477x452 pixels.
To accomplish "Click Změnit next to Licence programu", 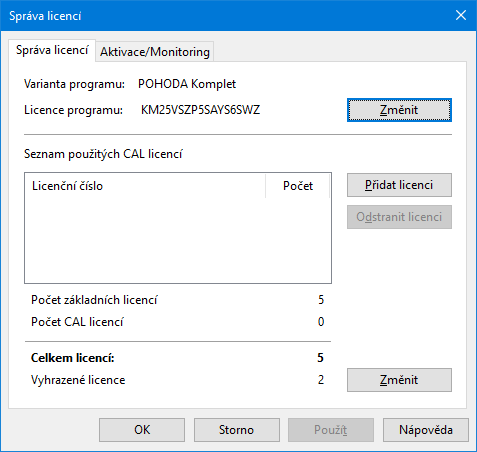I will [399, 110].
